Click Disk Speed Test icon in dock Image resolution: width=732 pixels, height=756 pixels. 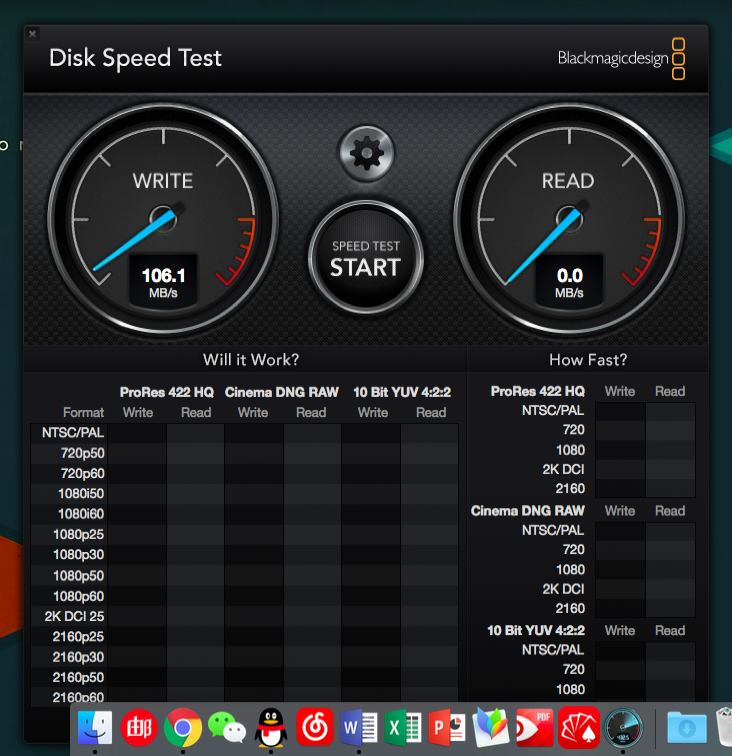tap(623, 728)
